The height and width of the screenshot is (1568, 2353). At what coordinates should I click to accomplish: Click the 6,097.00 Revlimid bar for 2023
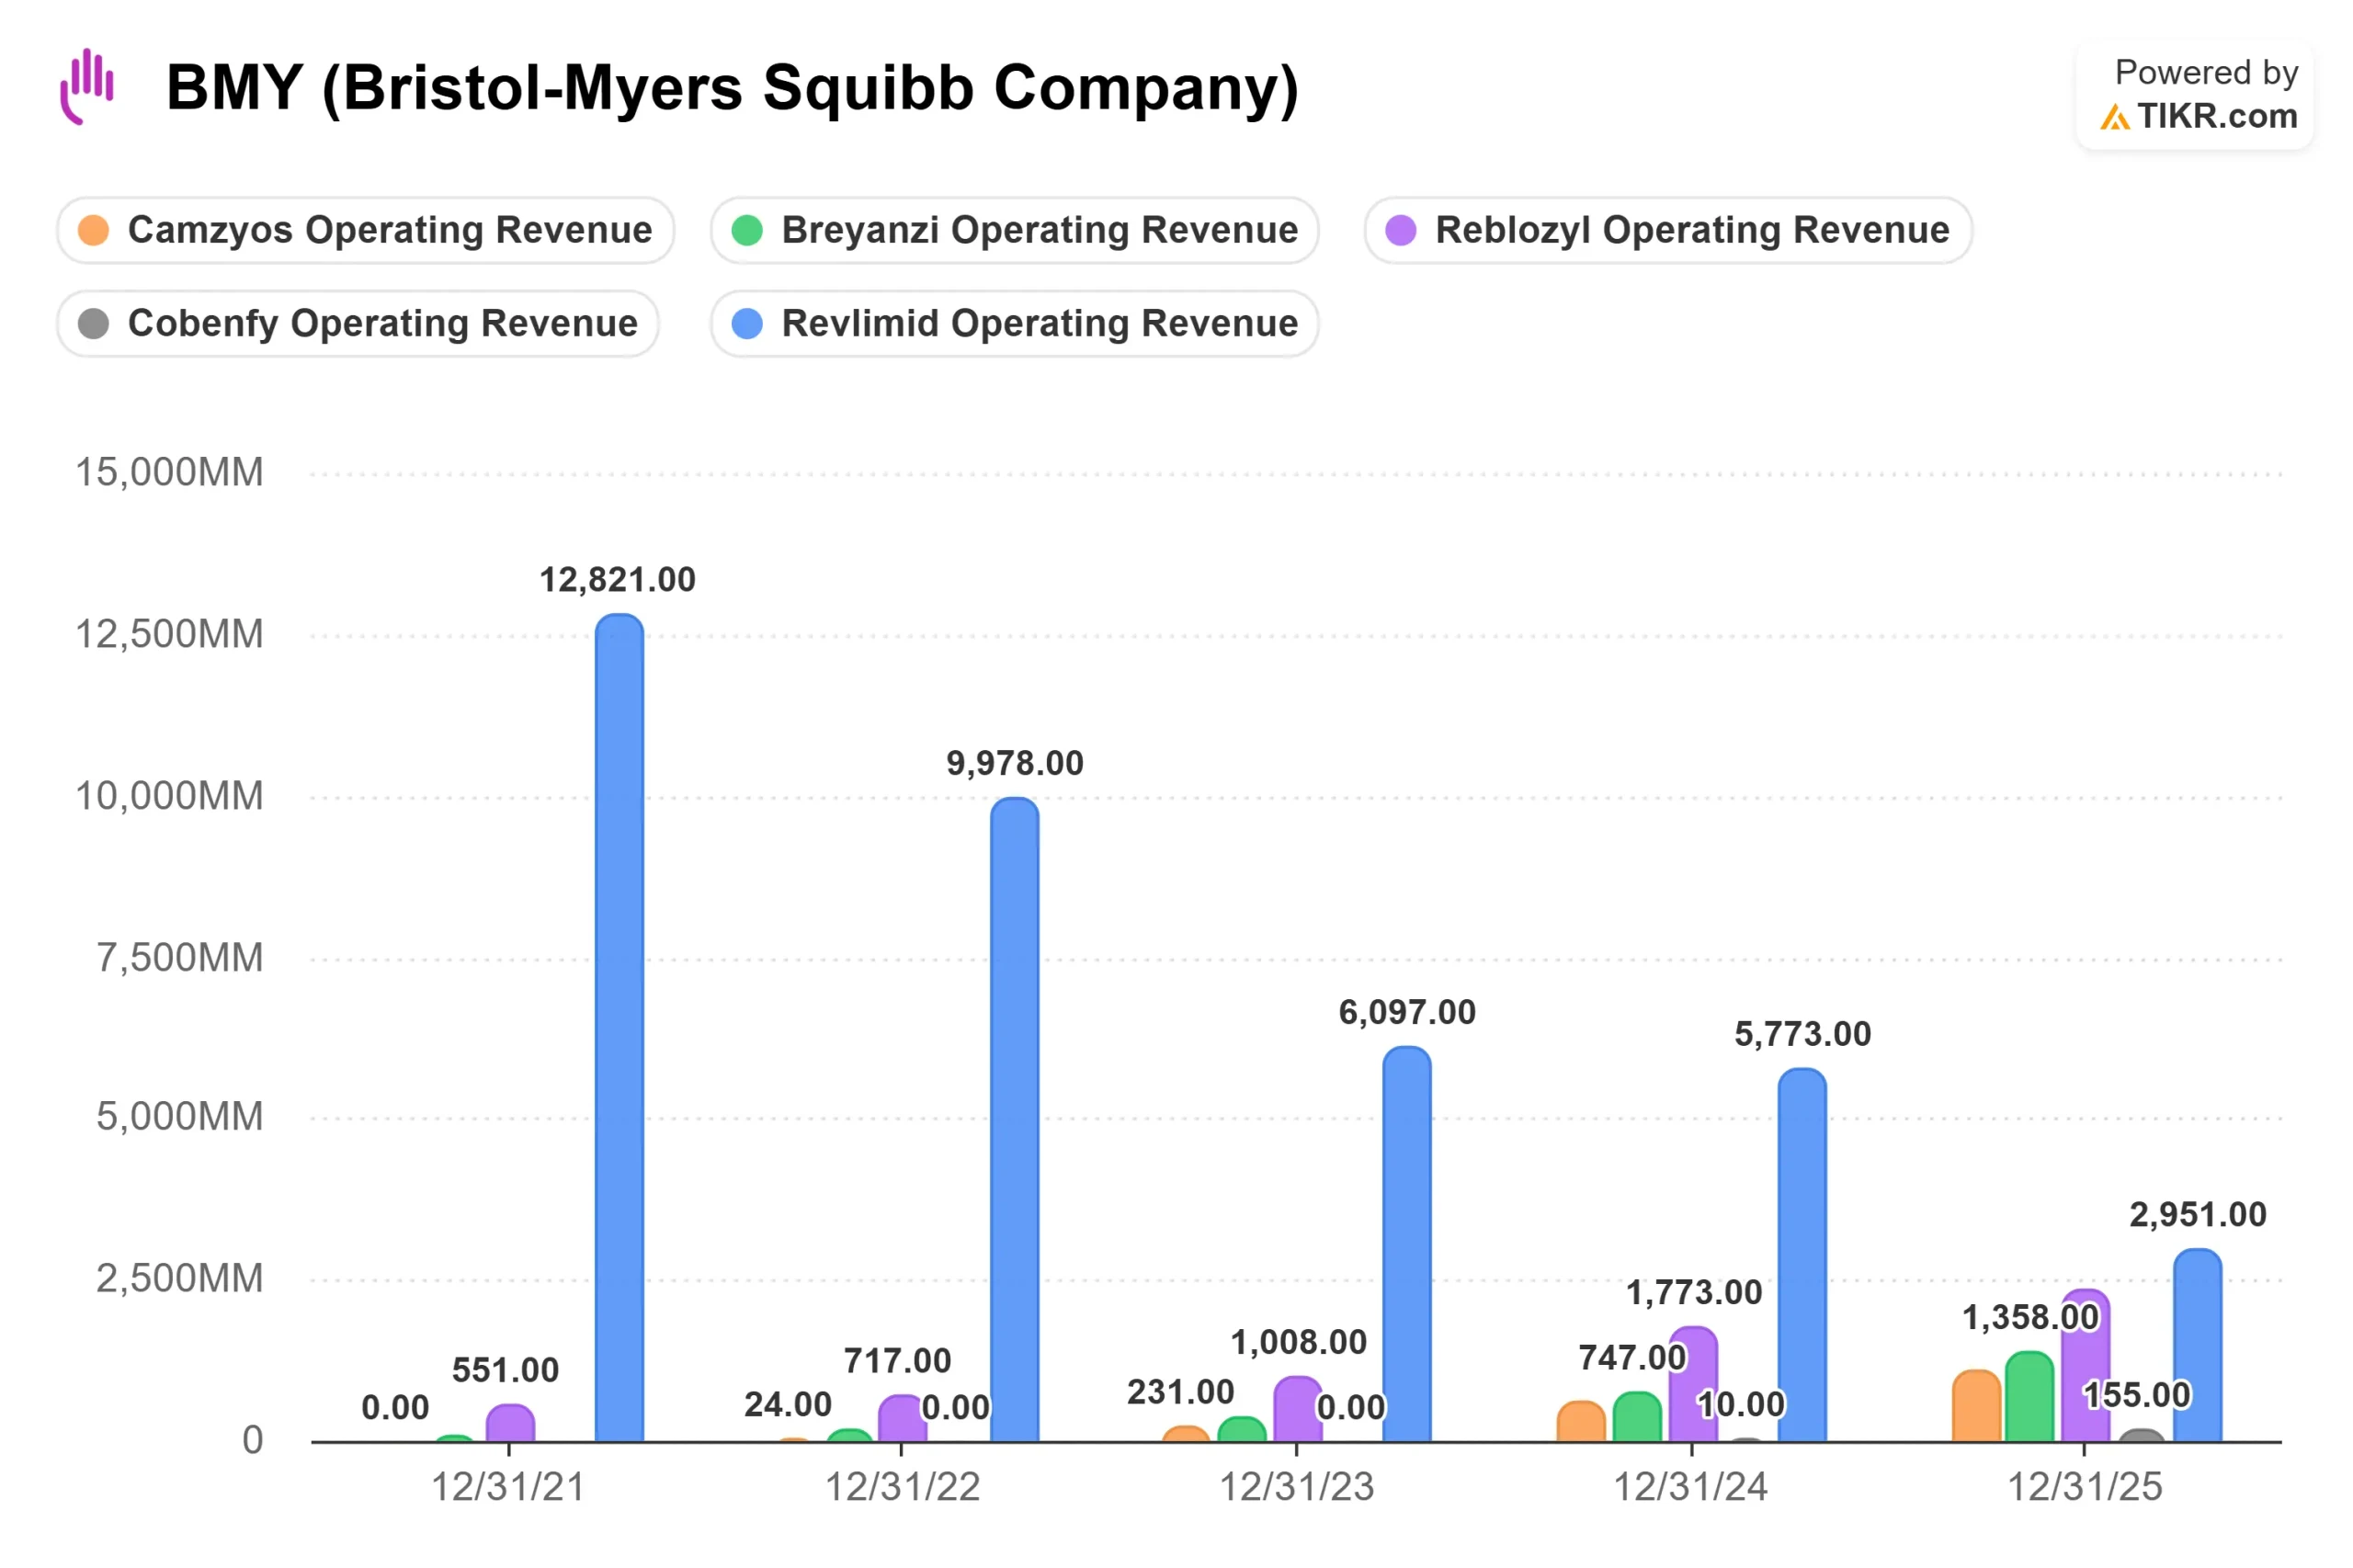tap(1406, 1243)
